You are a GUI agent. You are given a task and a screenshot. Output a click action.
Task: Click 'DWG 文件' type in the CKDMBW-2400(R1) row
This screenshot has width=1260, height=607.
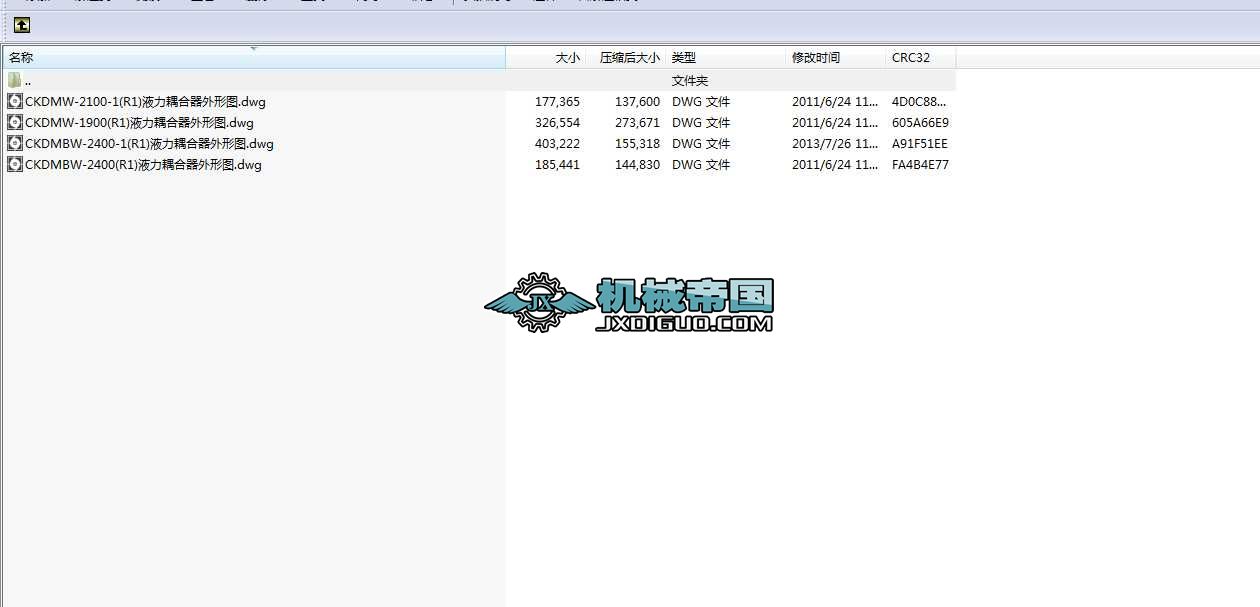(701, 164)
